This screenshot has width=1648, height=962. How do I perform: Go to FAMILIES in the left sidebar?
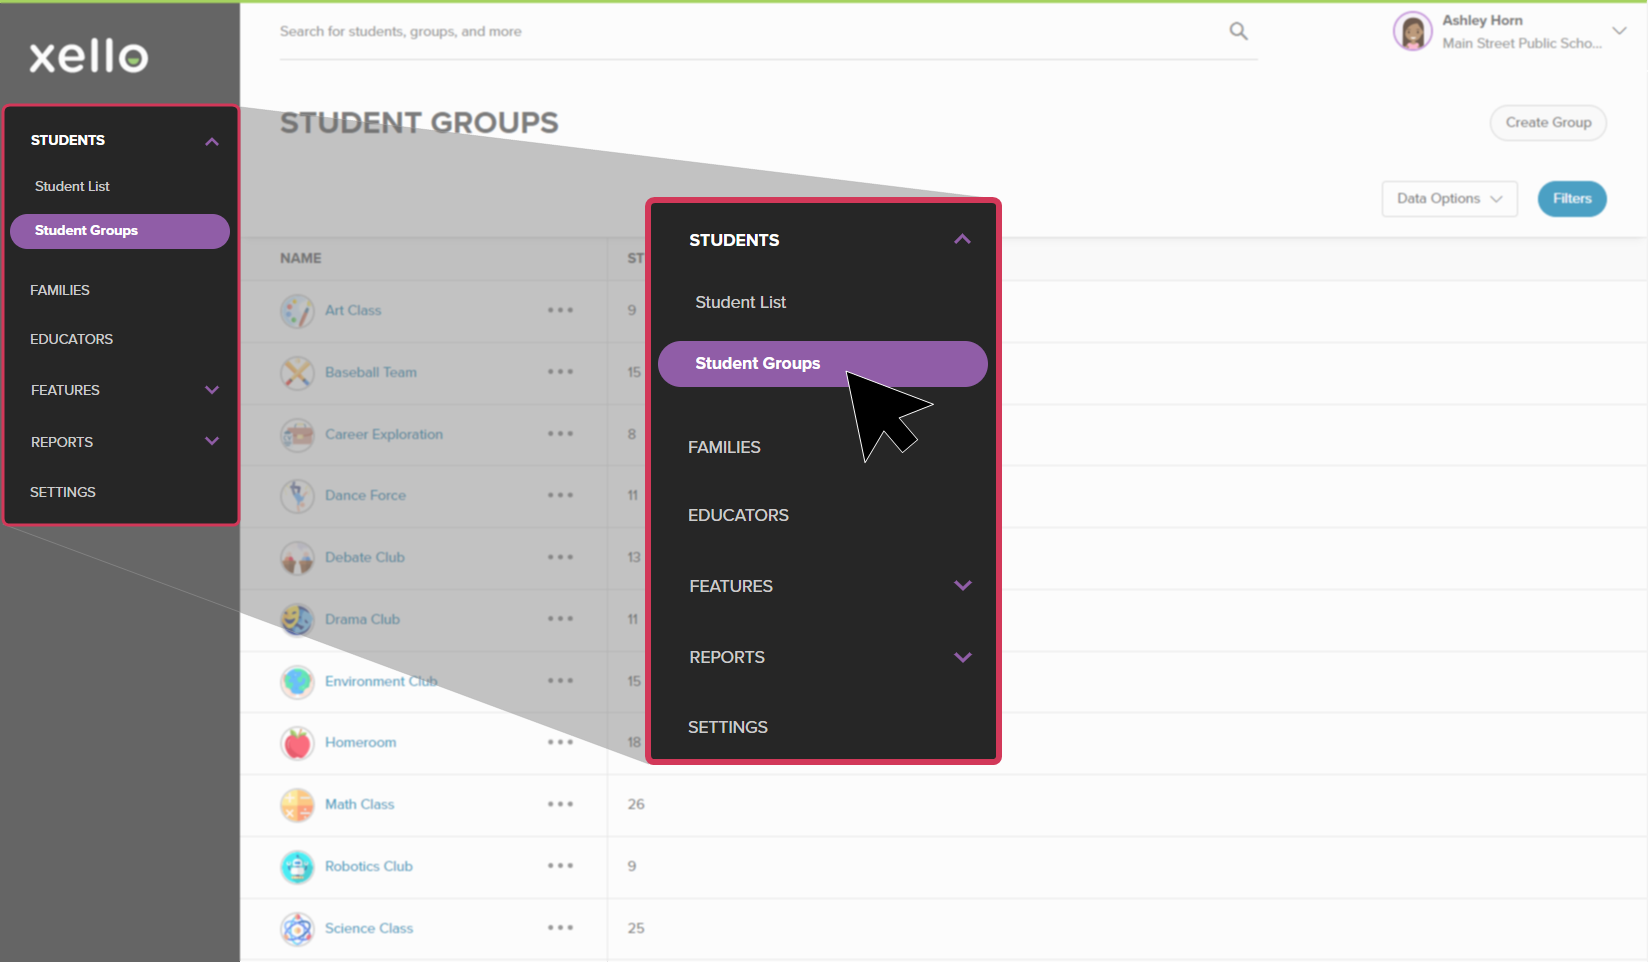(x=60, y=290)
